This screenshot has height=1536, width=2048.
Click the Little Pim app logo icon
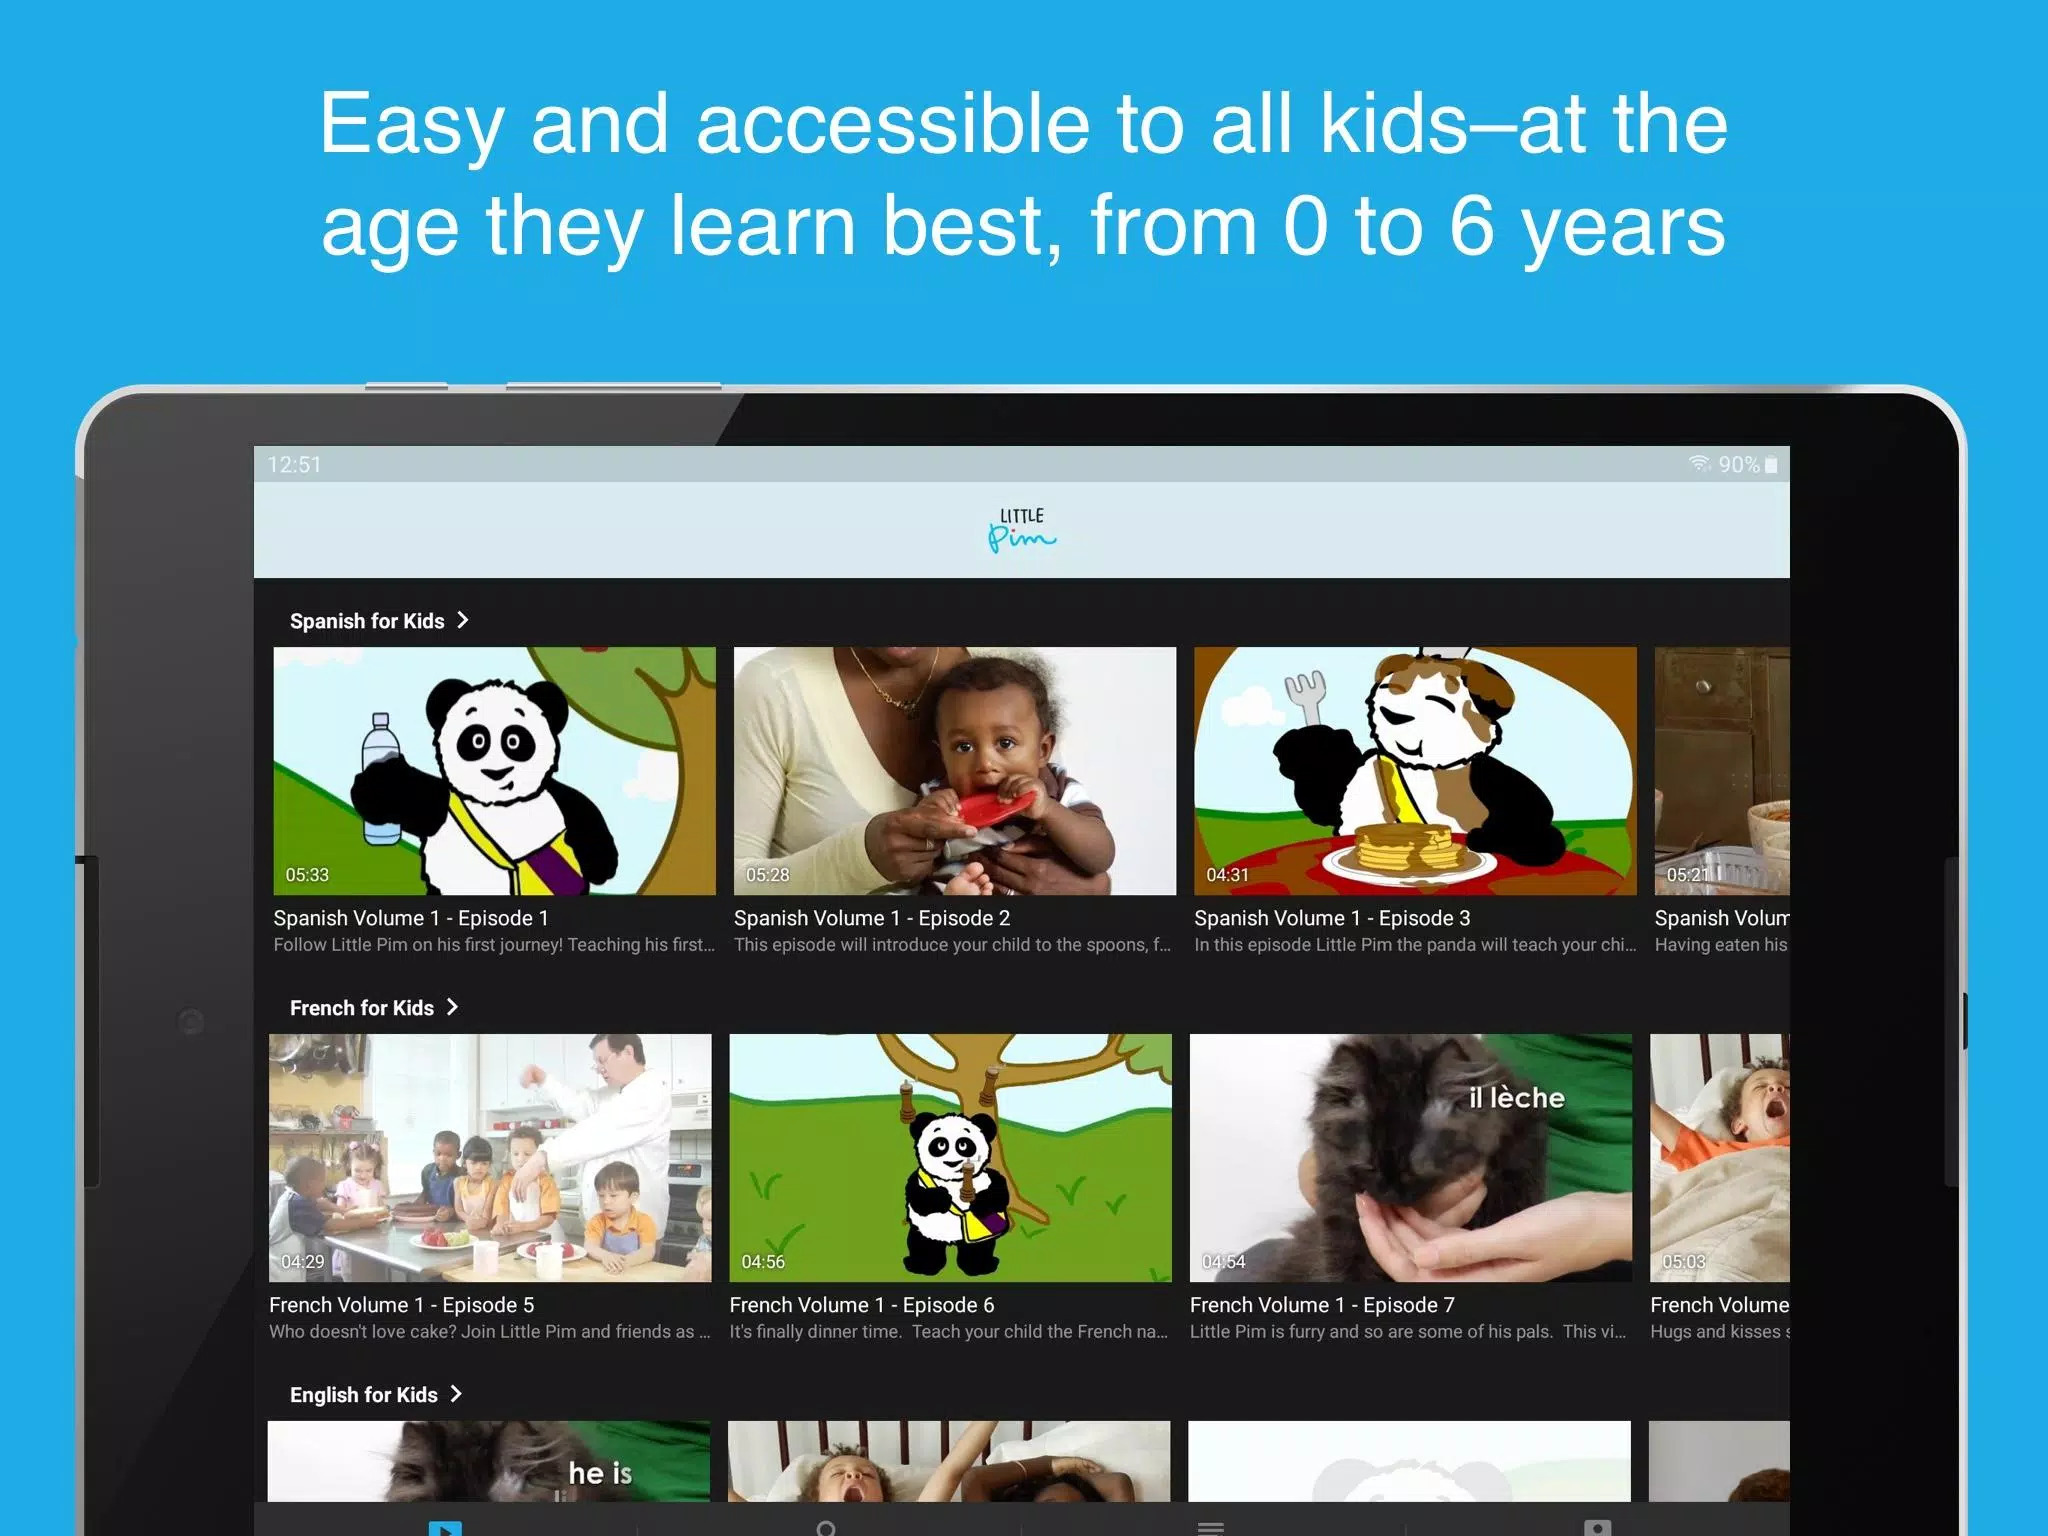(x=1021, y=529)
